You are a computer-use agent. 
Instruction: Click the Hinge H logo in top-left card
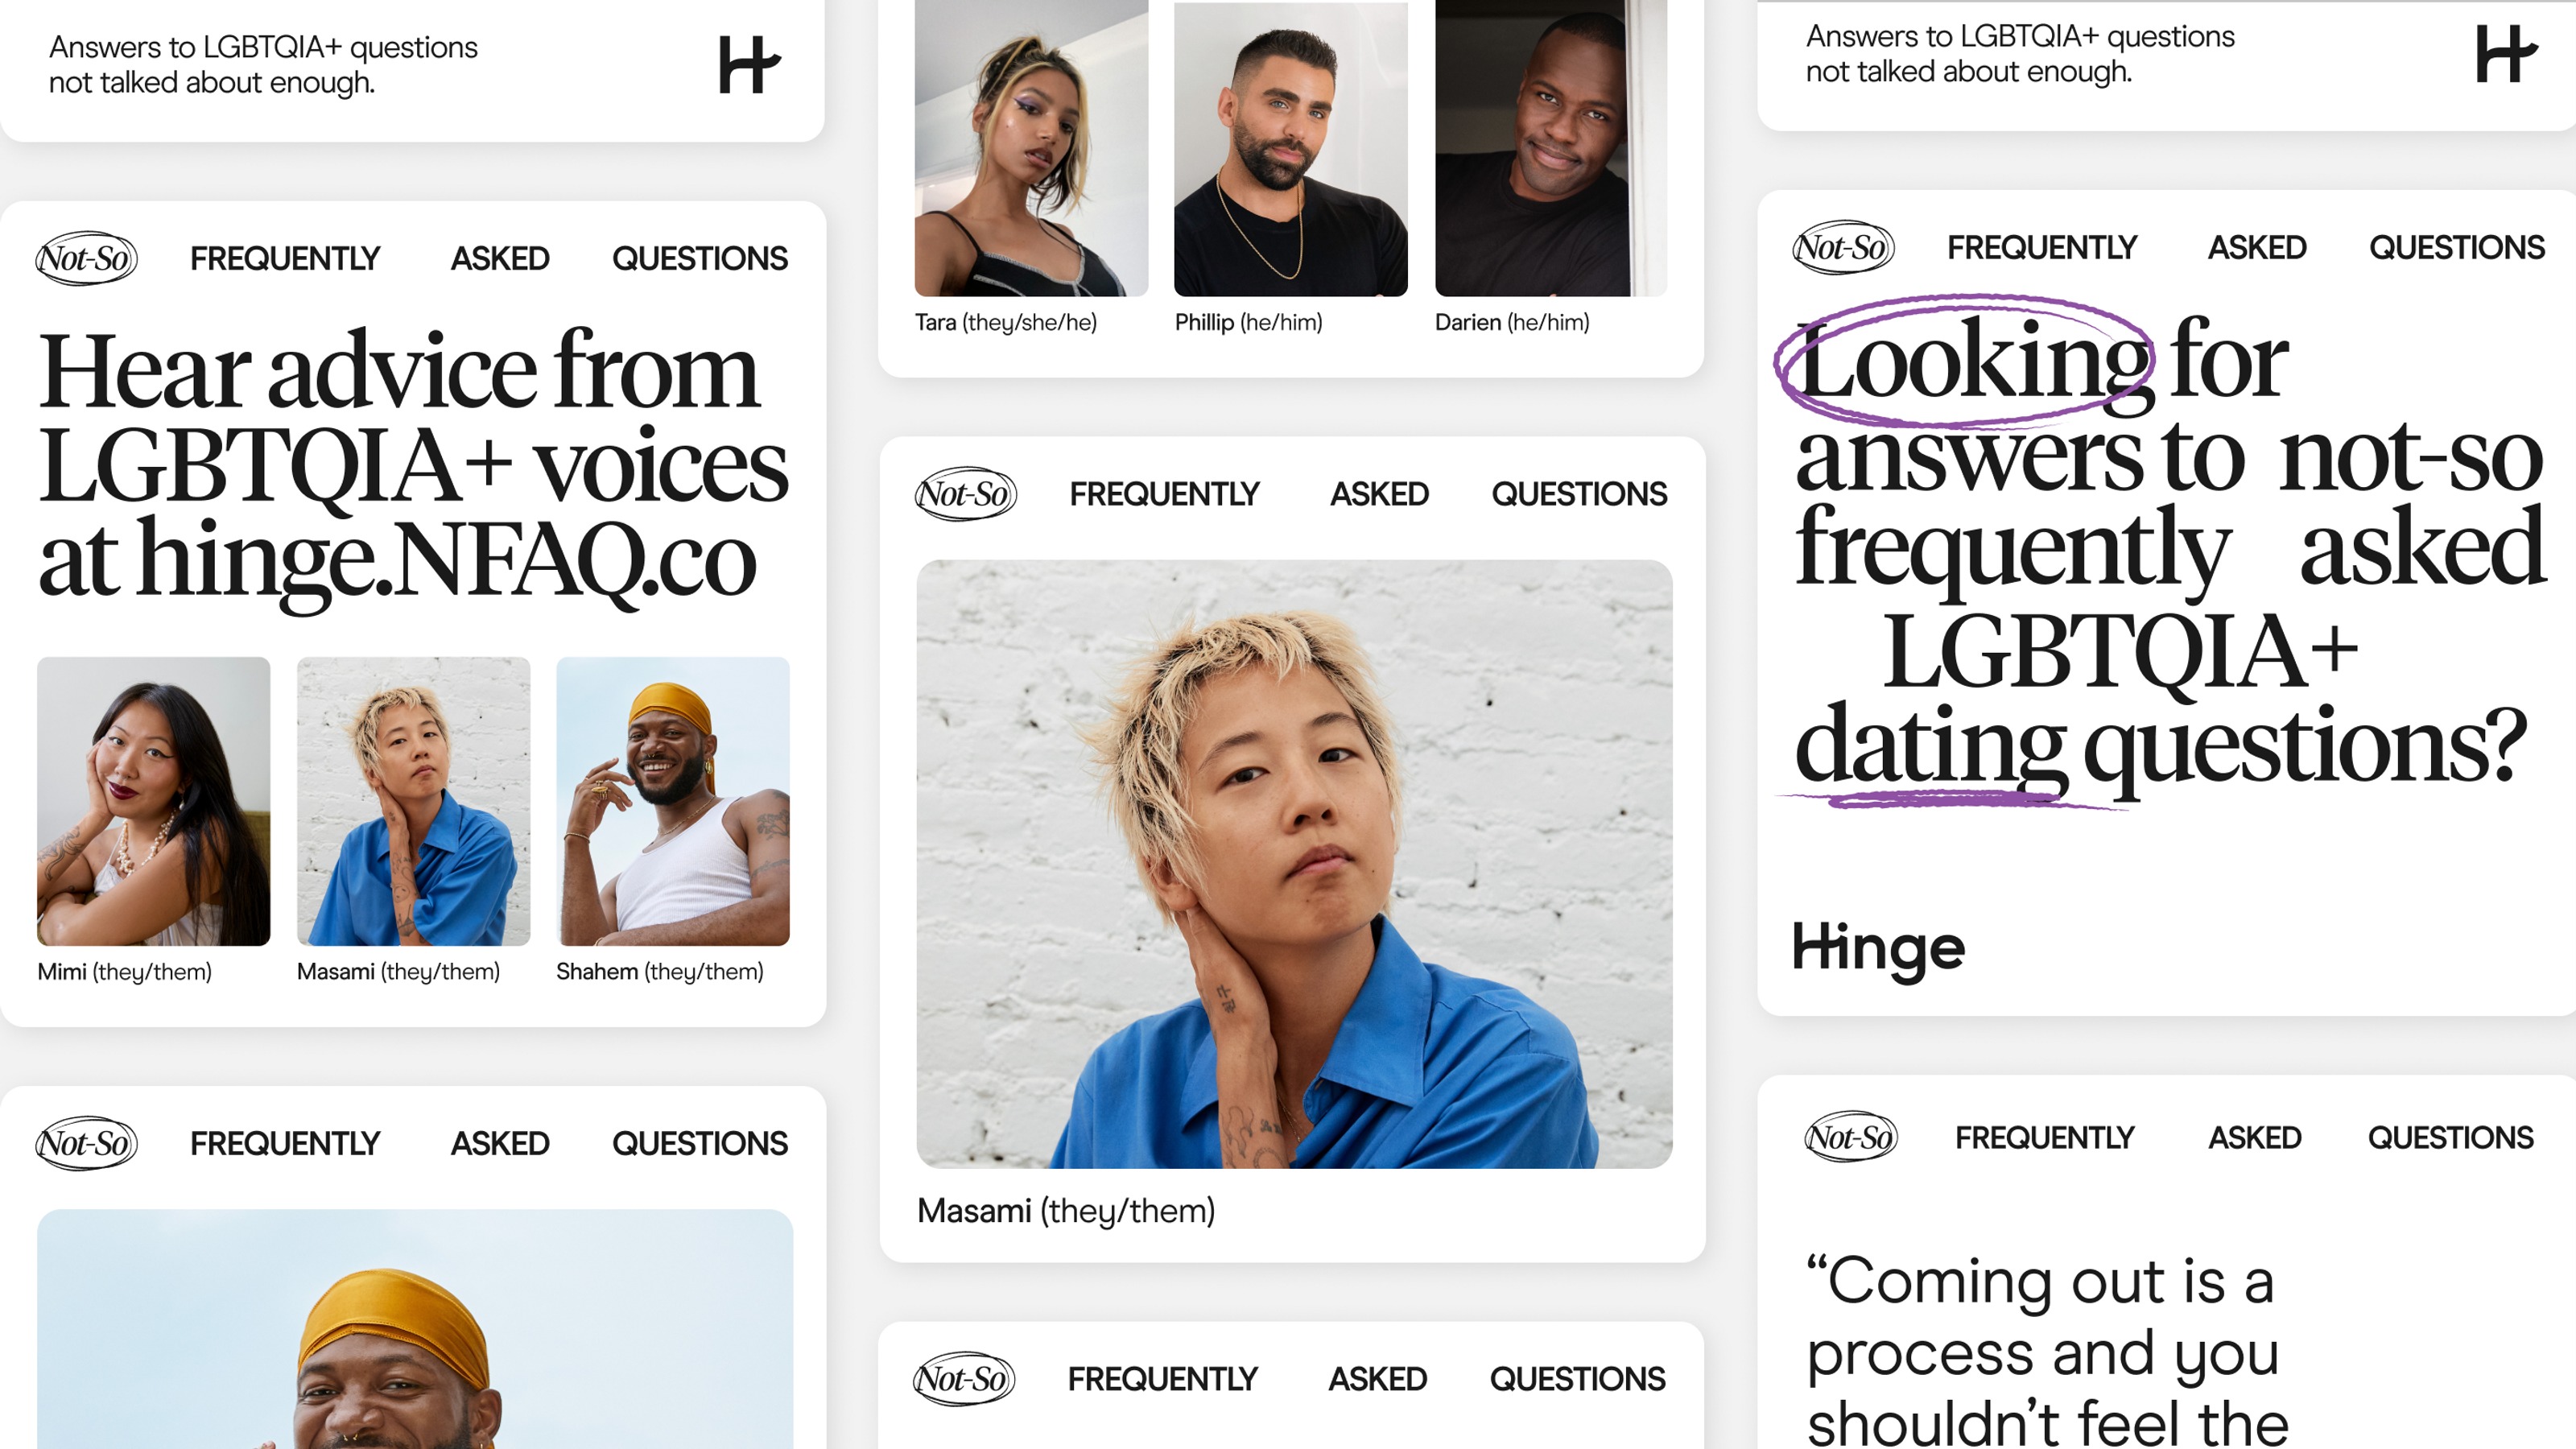pyautogui.click(x=749, y=65)
